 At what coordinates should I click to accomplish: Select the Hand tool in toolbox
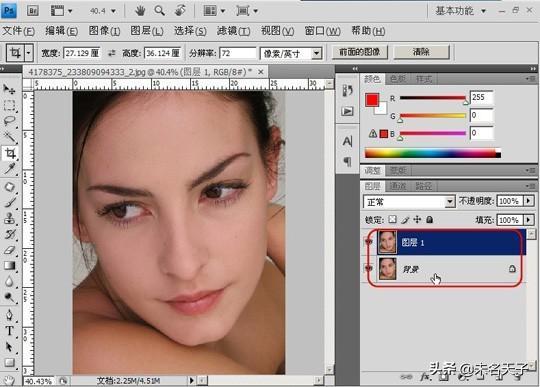tap(9, 380)
